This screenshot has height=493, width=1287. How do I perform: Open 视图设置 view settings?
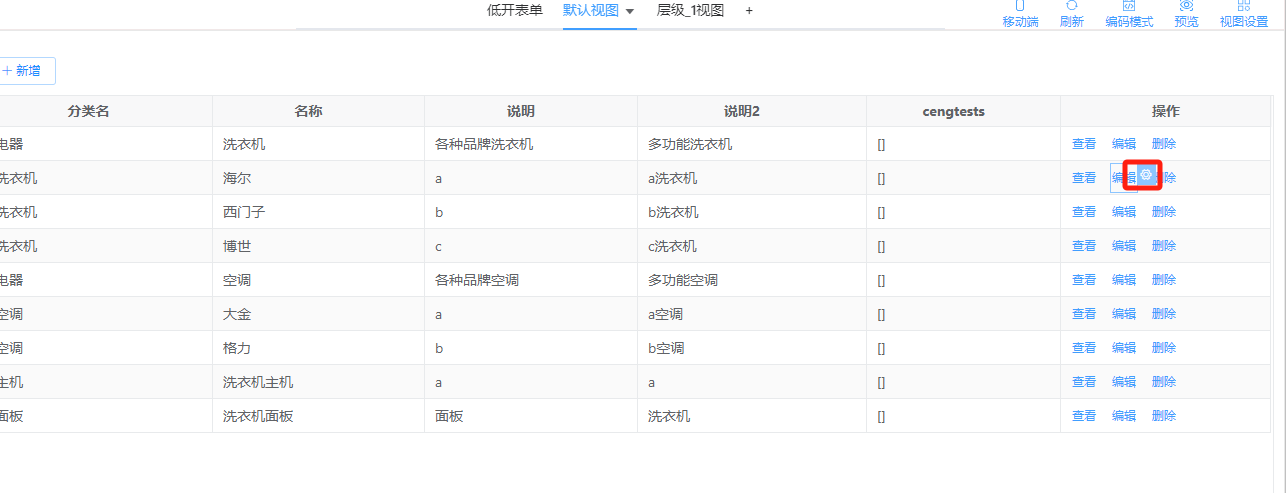click(1243, 13)
